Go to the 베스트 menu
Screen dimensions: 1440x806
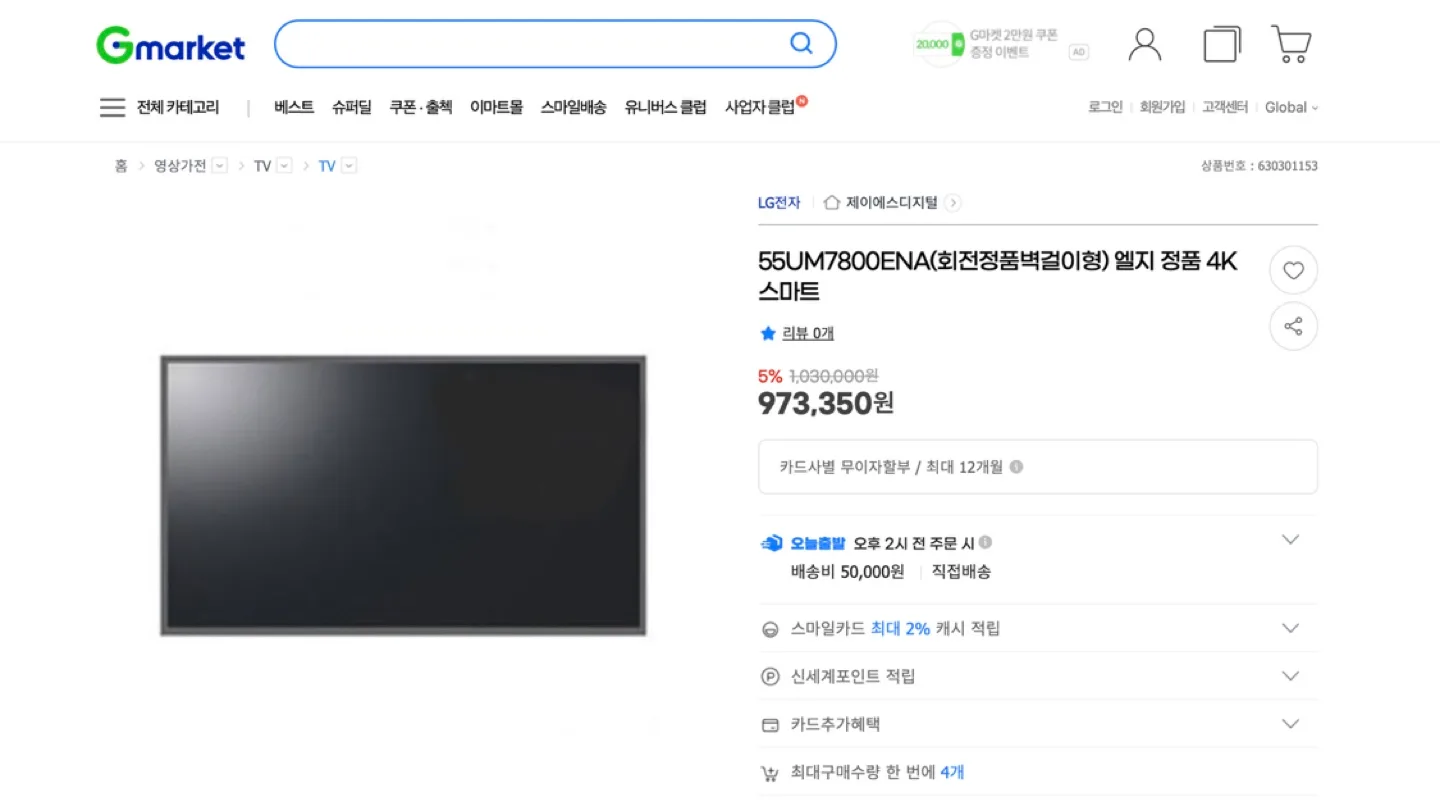point(293,107)
